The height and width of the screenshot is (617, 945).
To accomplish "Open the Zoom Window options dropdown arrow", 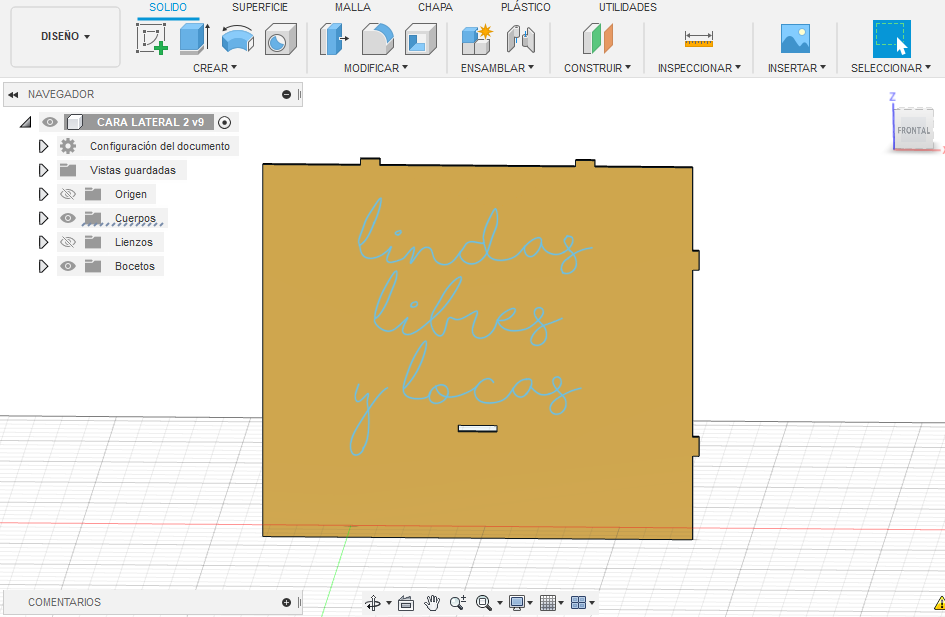I will pos(500,603).
